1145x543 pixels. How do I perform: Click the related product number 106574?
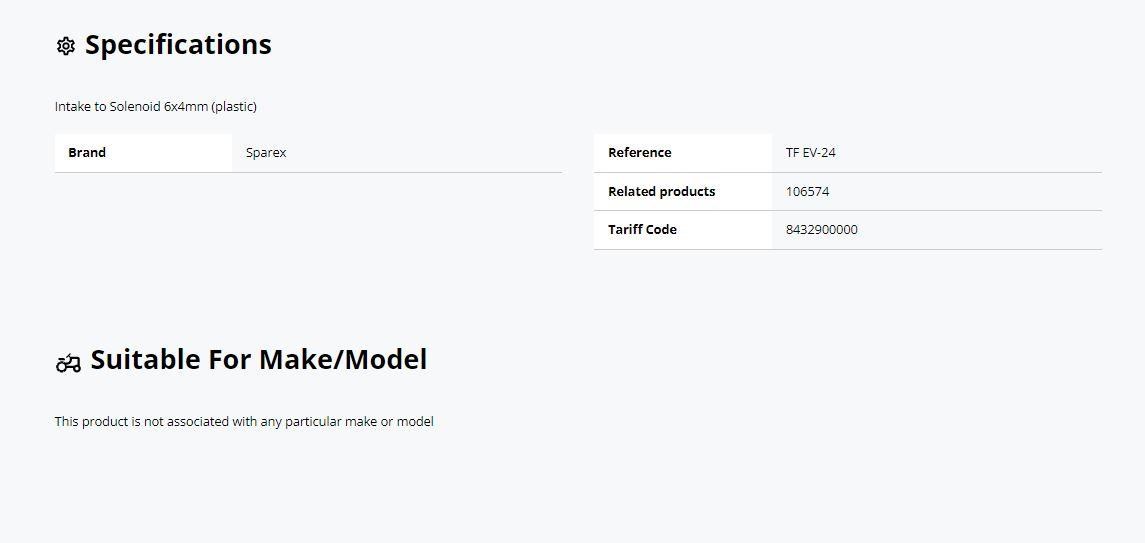tap(807, 192)
